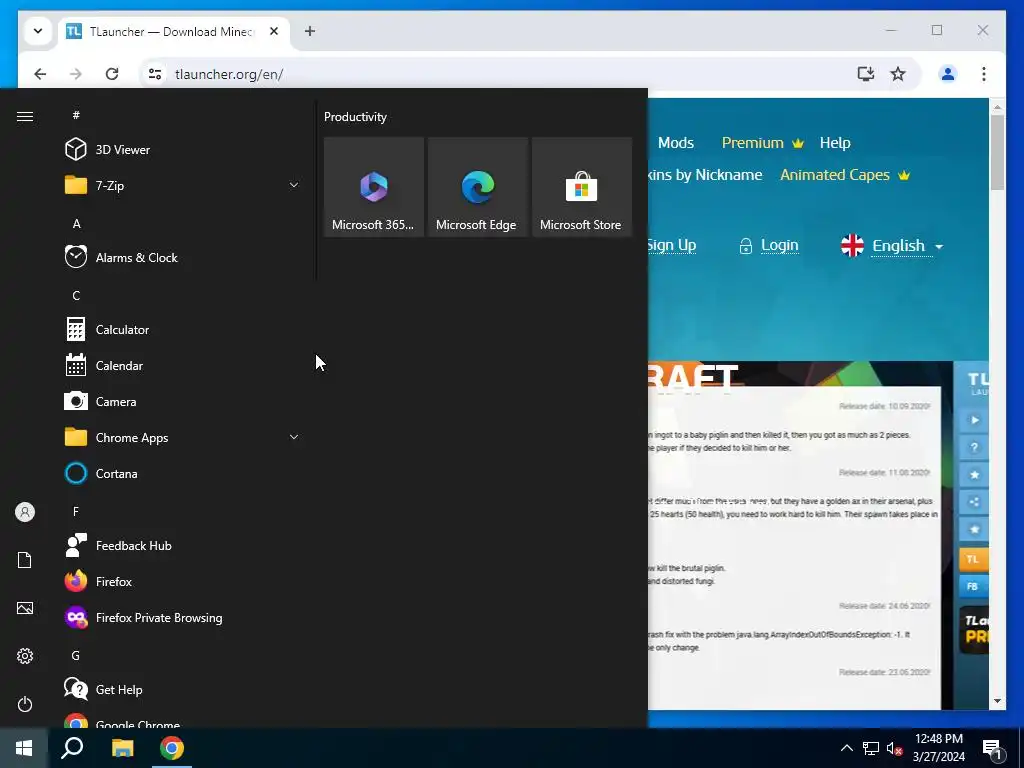This screenshot has width=1024, height=768.
Task: Expand the Start menu hamburger navigation
Action: 25,116
